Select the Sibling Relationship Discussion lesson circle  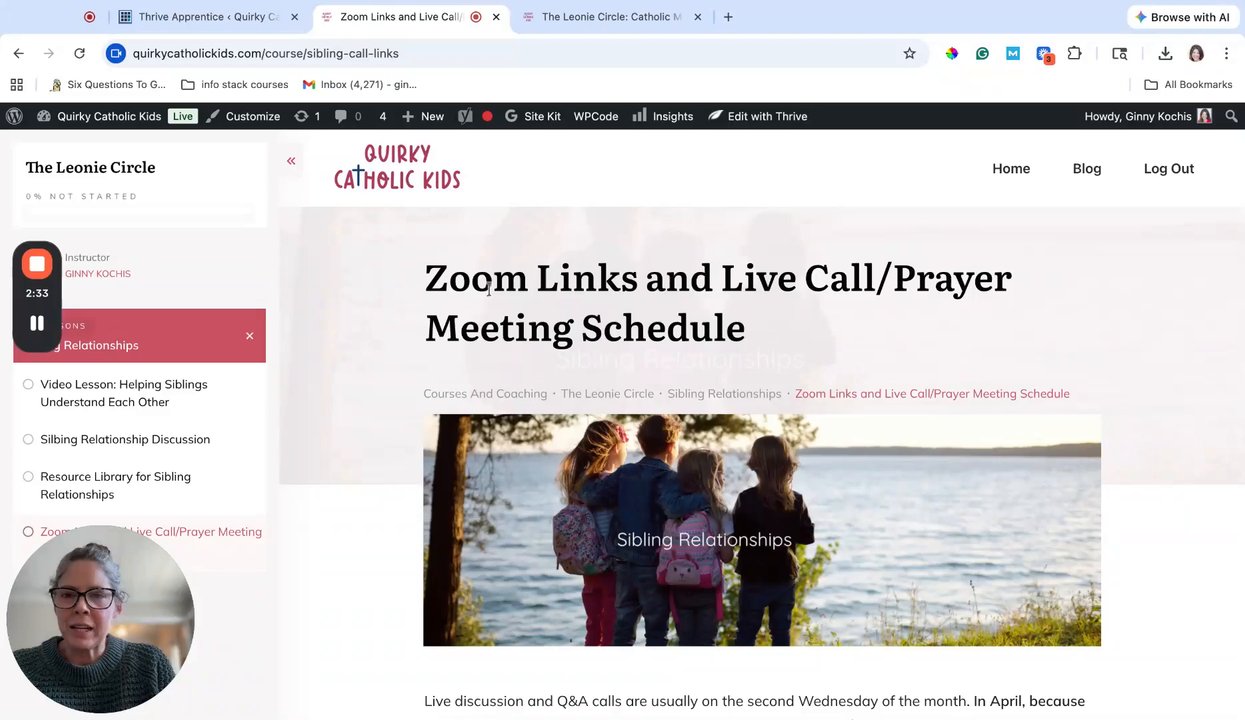pos(28,439)
